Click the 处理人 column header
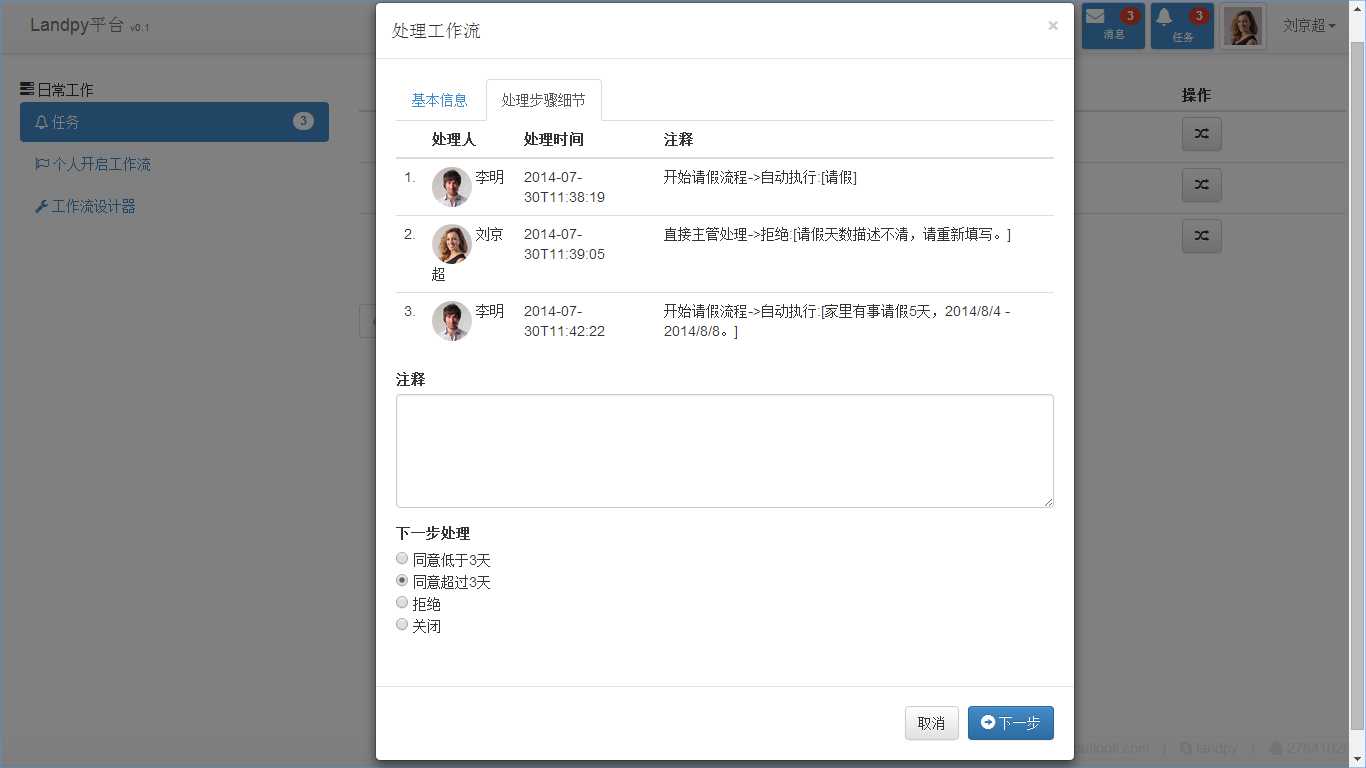This screenshot has width=1366, height=768. click(x=454, y=139)
